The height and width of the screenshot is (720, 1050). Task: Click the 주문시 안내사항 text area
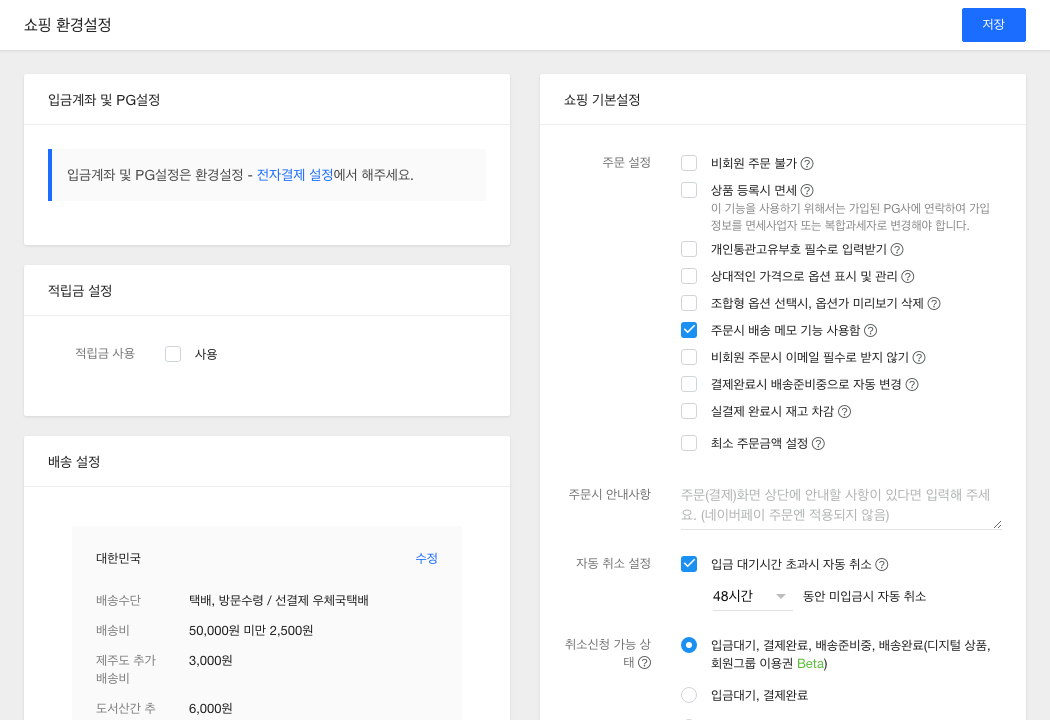click(840, 505)
